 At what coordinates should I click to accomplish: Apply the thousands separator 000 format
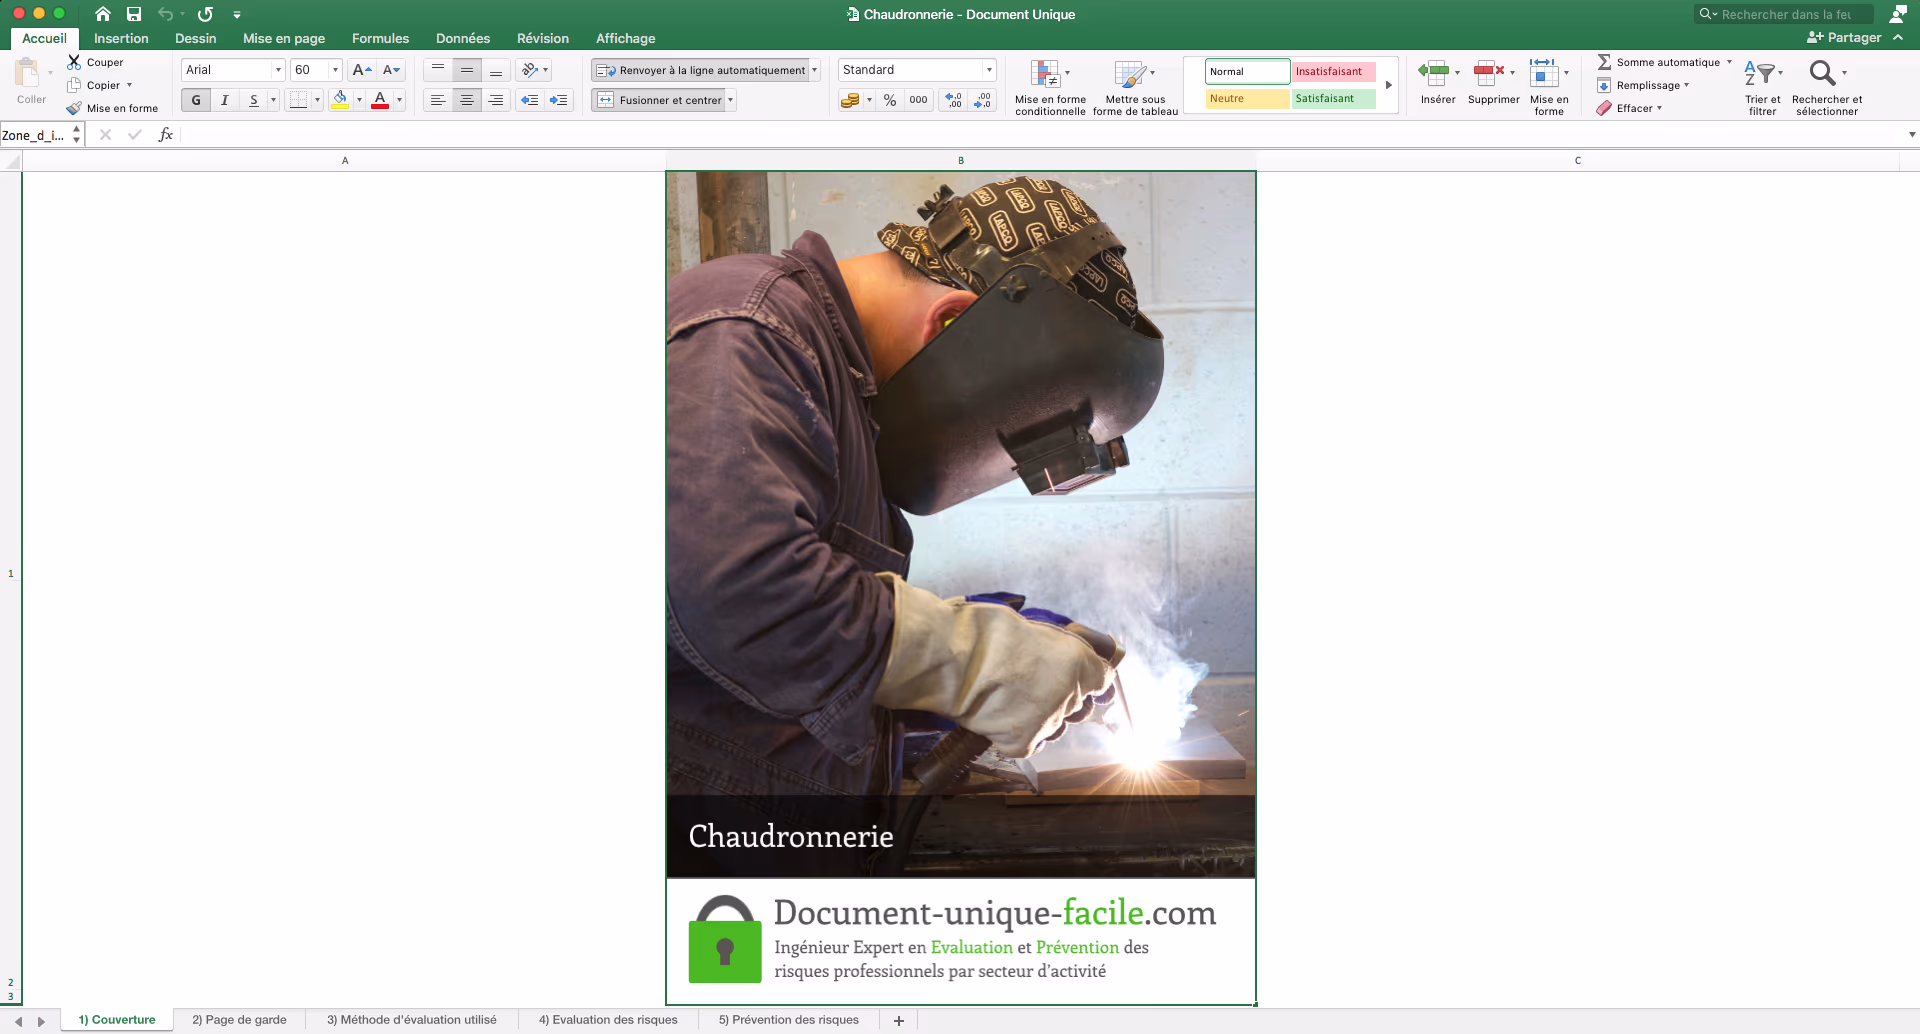click(x=918, y=100)
